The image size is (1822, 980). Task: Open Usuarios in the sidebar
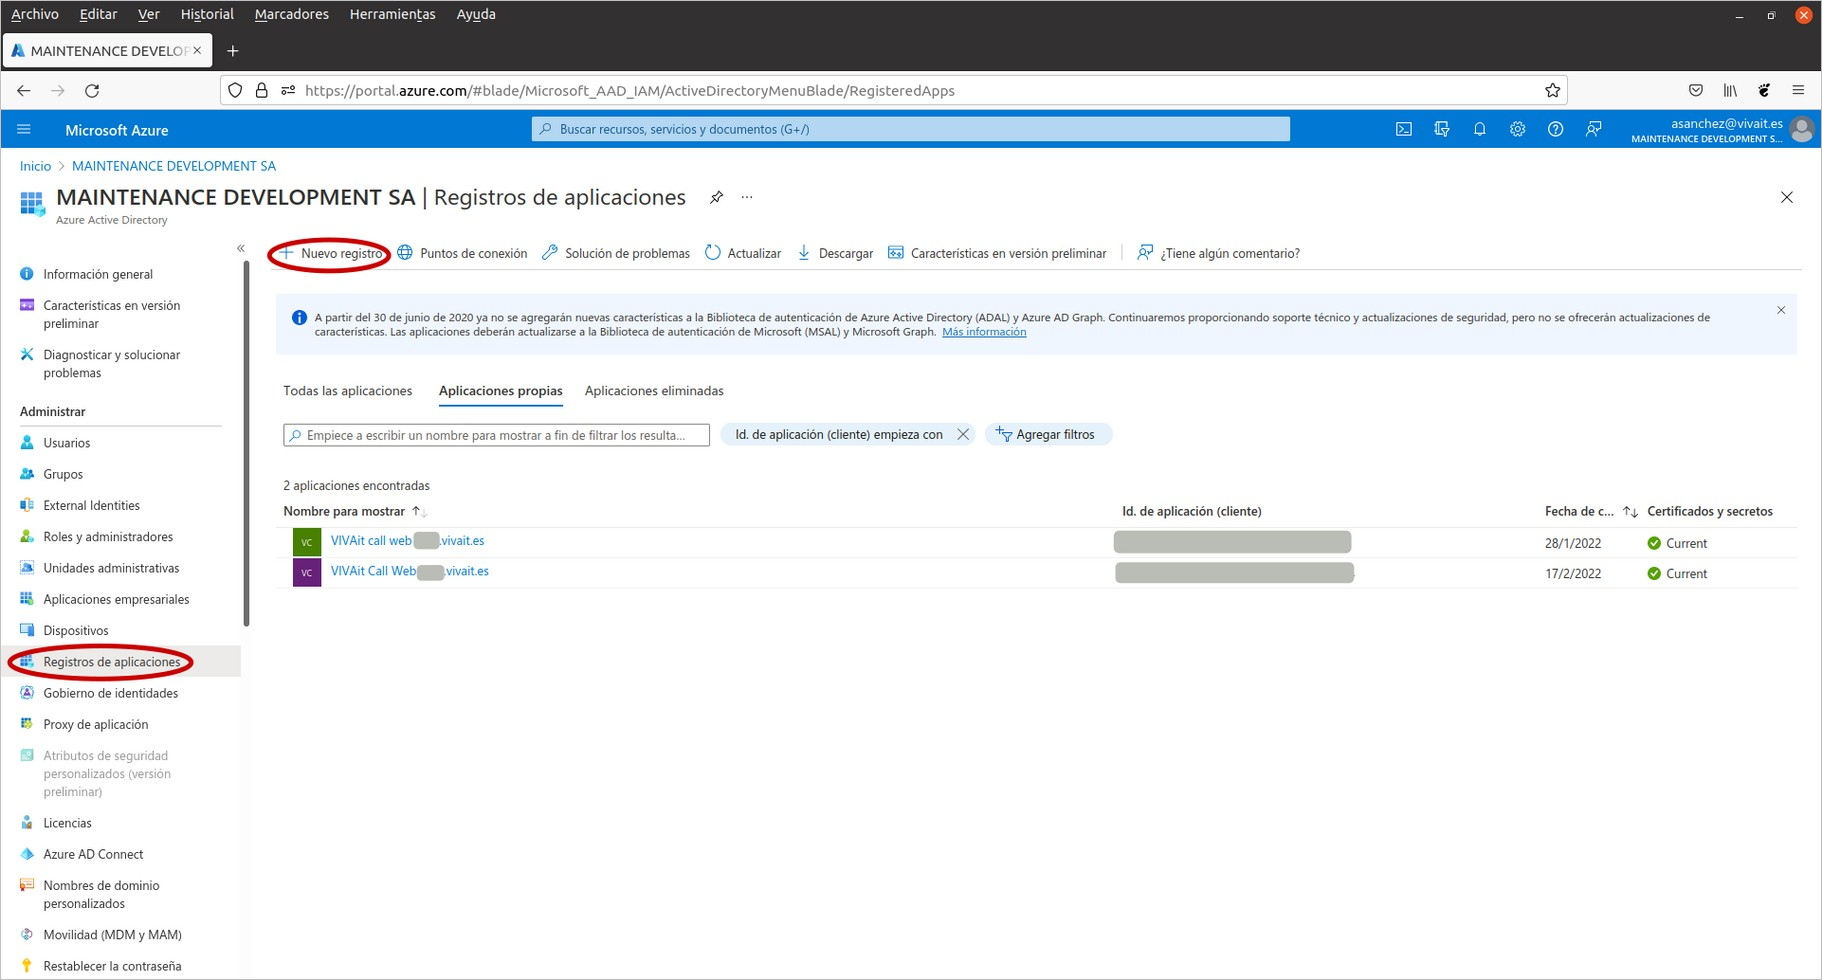click(x=67, y=443)
